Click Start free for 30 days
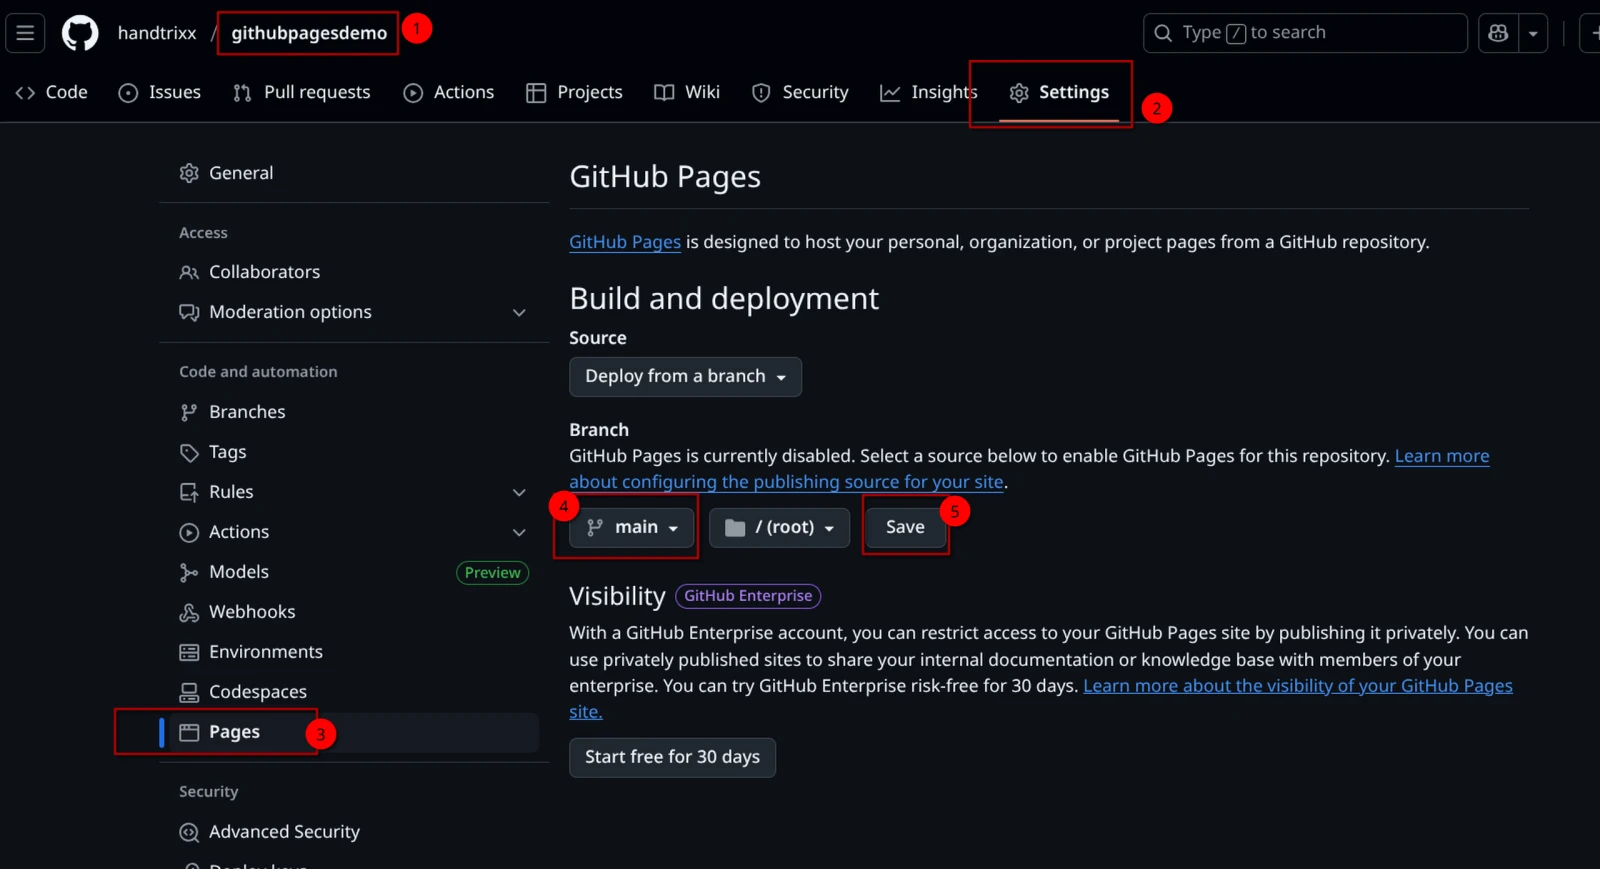Screen dimensions: 1600x869 [672, 757]
